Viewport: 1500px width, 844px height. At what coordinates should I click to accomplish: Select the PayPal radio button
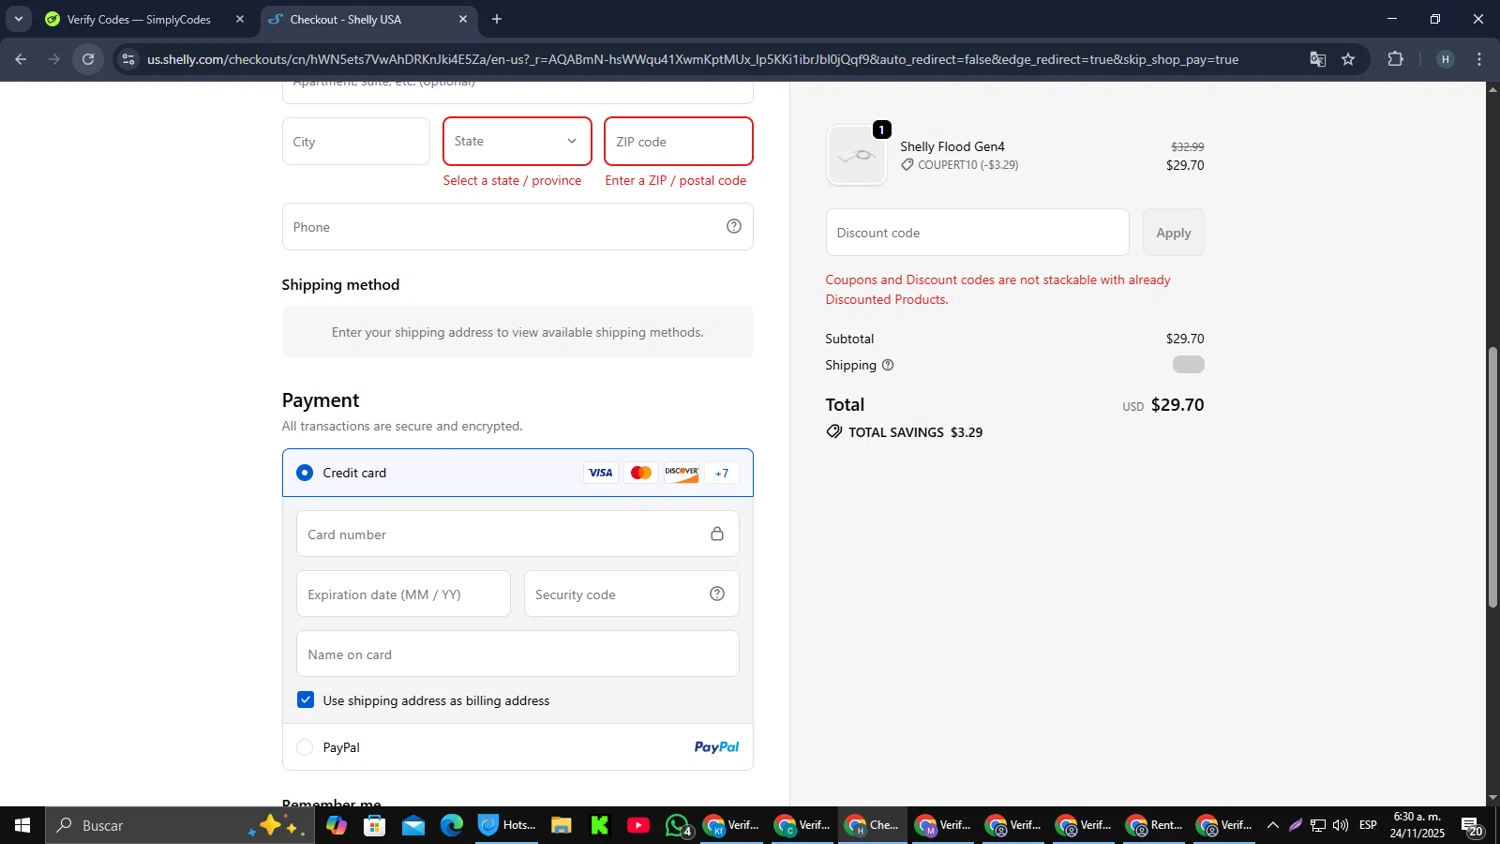point(305,747)
